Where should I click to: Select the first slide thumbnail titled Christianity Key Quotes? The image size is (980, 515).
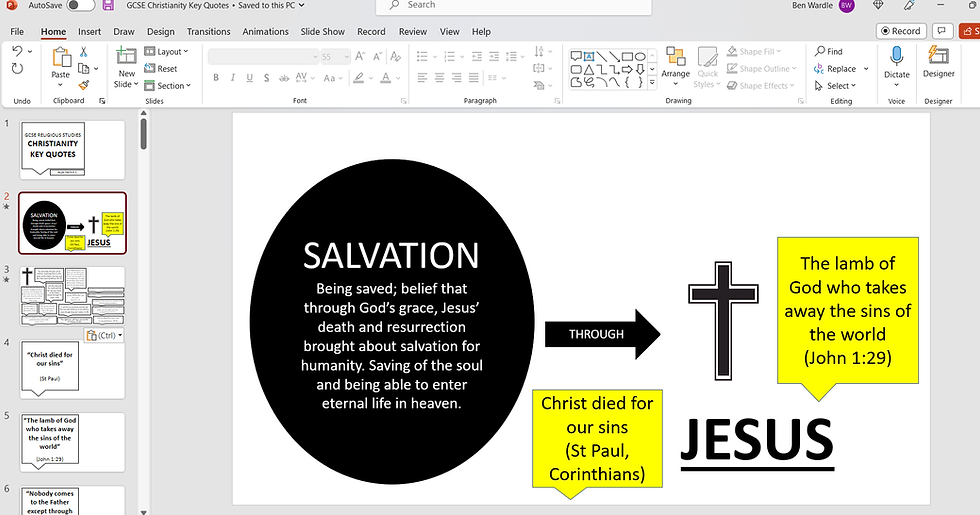tap(73, 150)
